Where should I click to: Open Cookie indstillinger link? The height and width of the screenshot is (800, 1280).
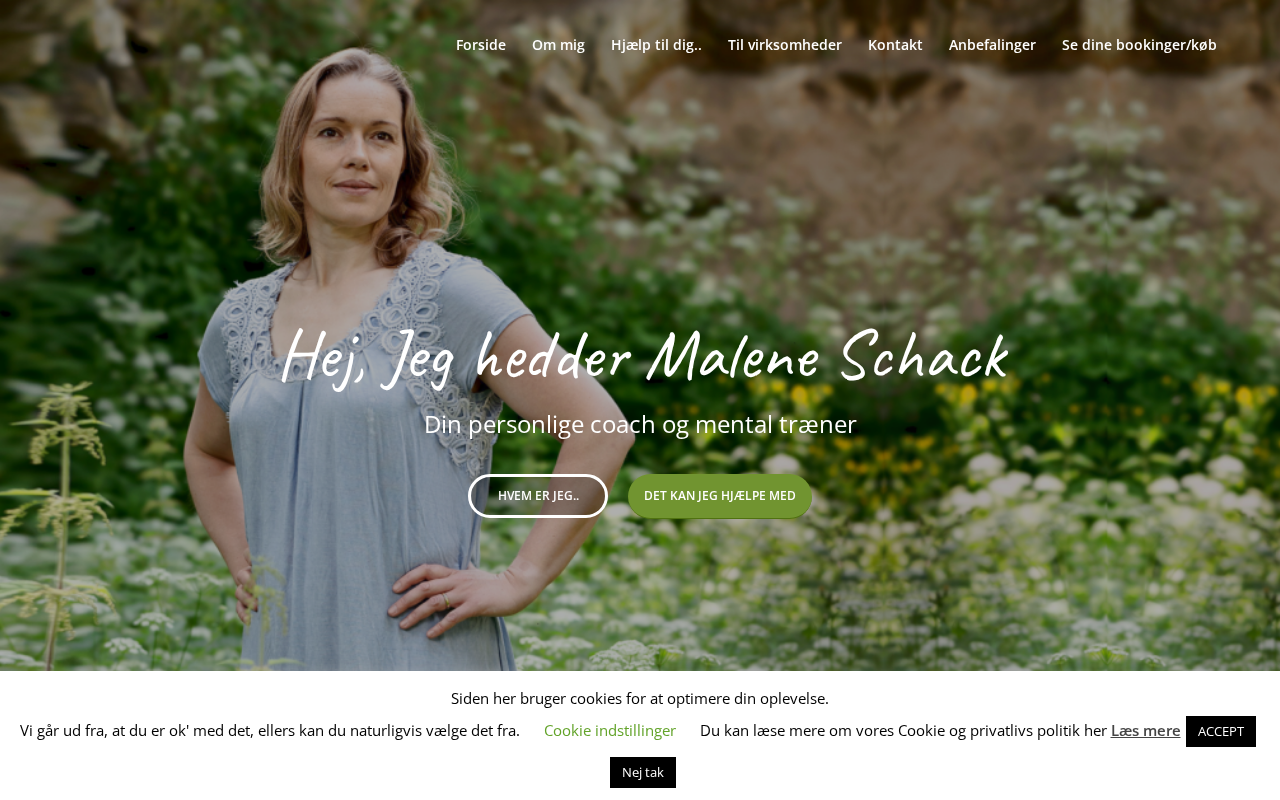[x=610, y=731]
